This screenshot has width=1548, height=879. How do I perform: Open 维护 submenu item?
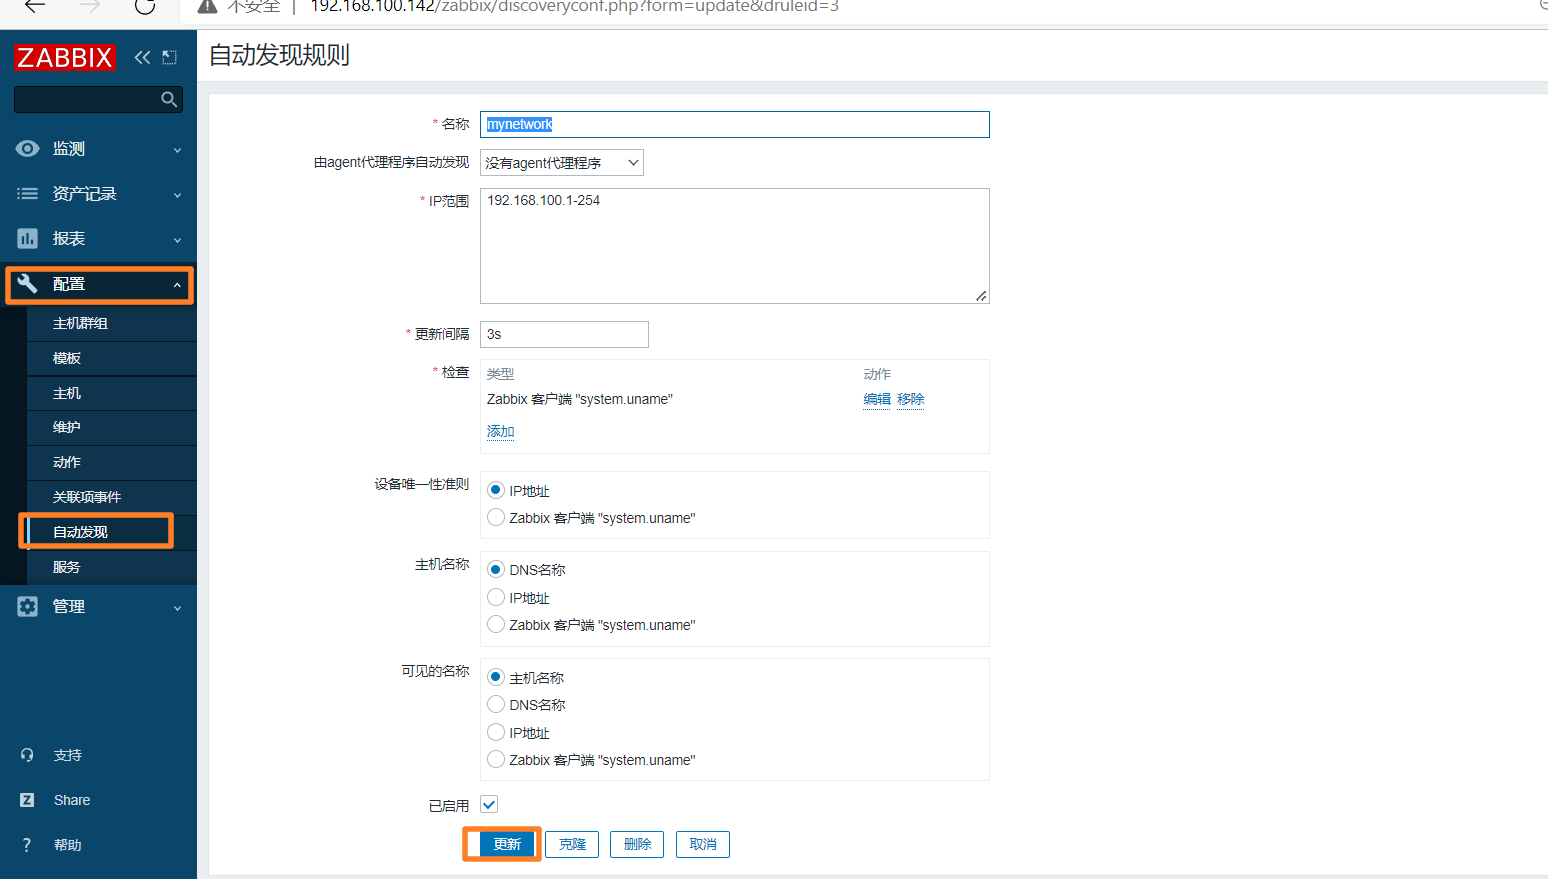112,427
